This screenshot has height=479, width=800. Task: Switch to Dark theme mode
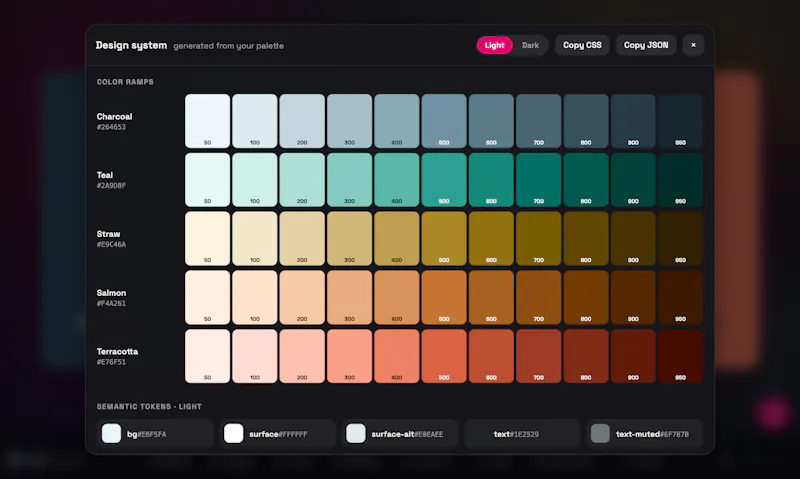pyautogui.click(x=530, y=45)
